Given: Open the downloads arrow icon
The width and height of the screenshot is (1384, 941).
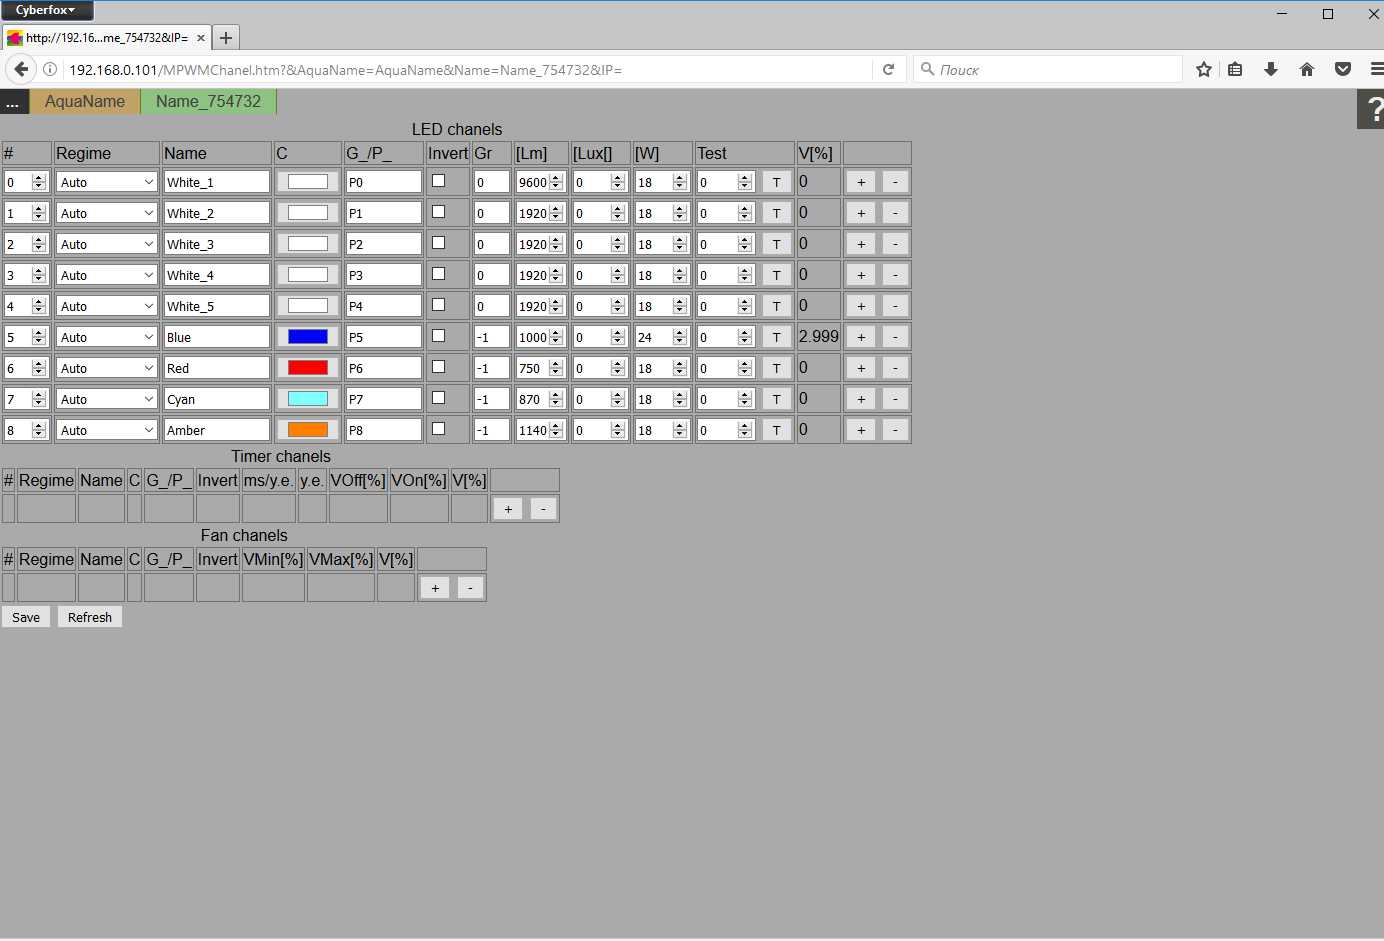Looking at the screenshot, I should (x=1271, y=69).
